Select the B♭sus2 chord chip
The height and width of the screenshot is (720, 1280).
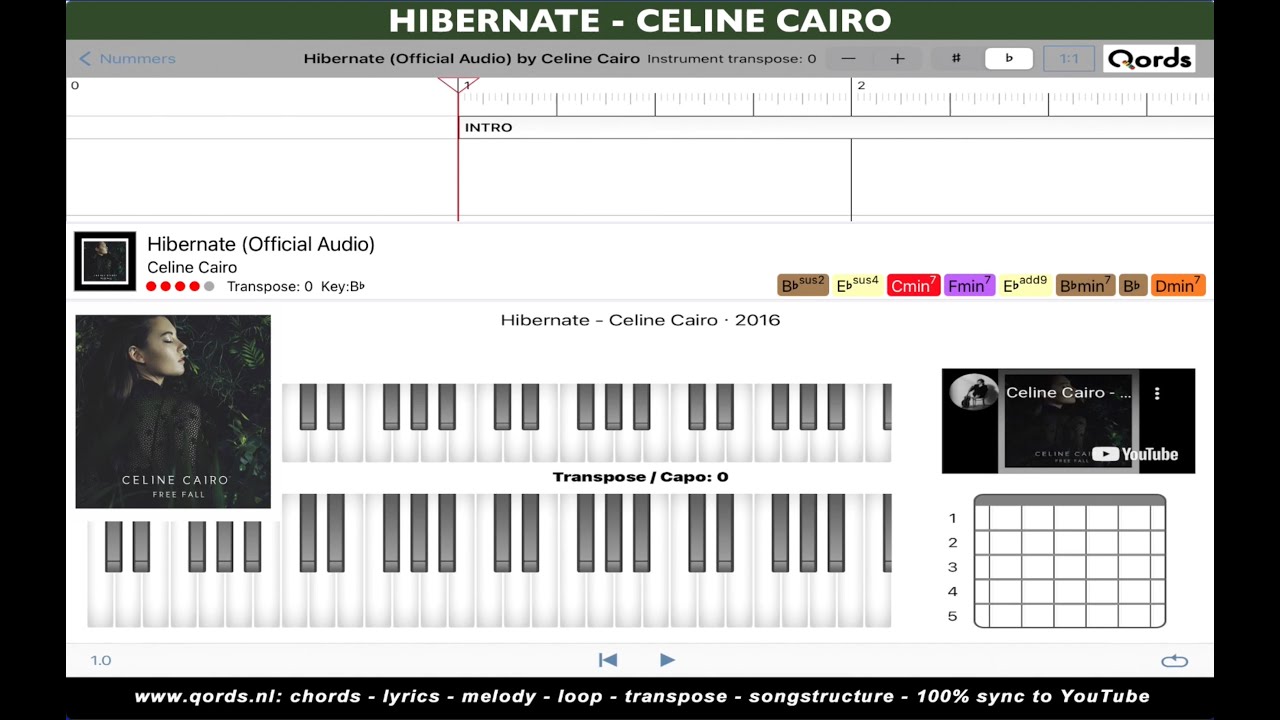click(803, 285)
